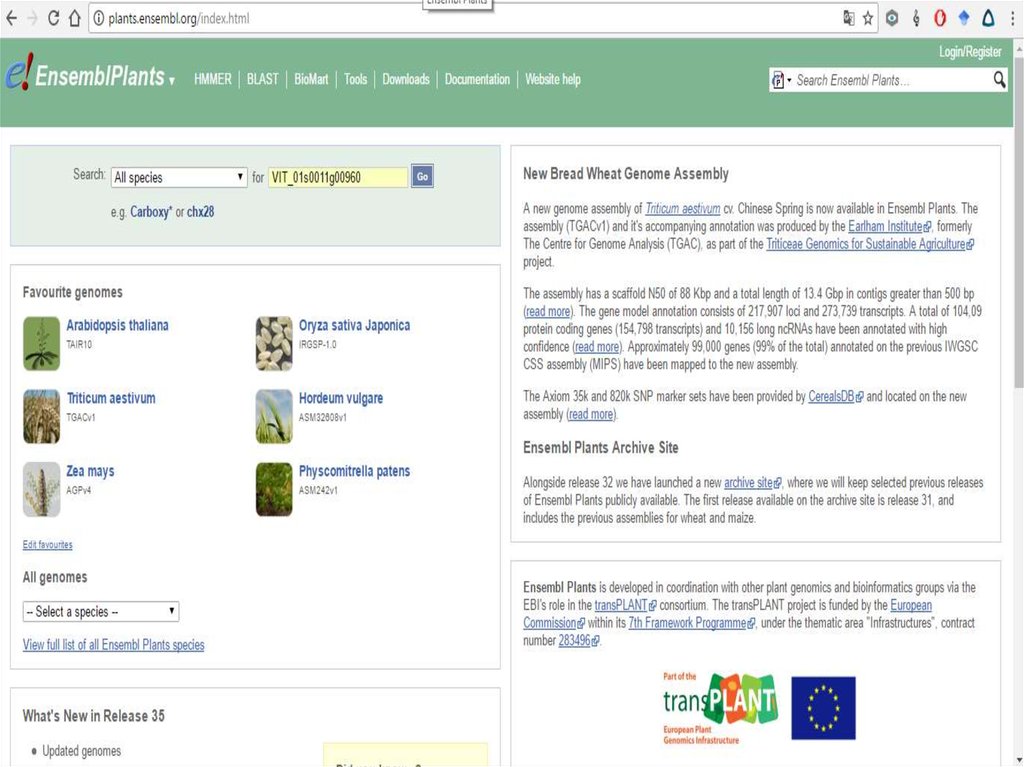Go to the Downloads menu item

(405, 79)
